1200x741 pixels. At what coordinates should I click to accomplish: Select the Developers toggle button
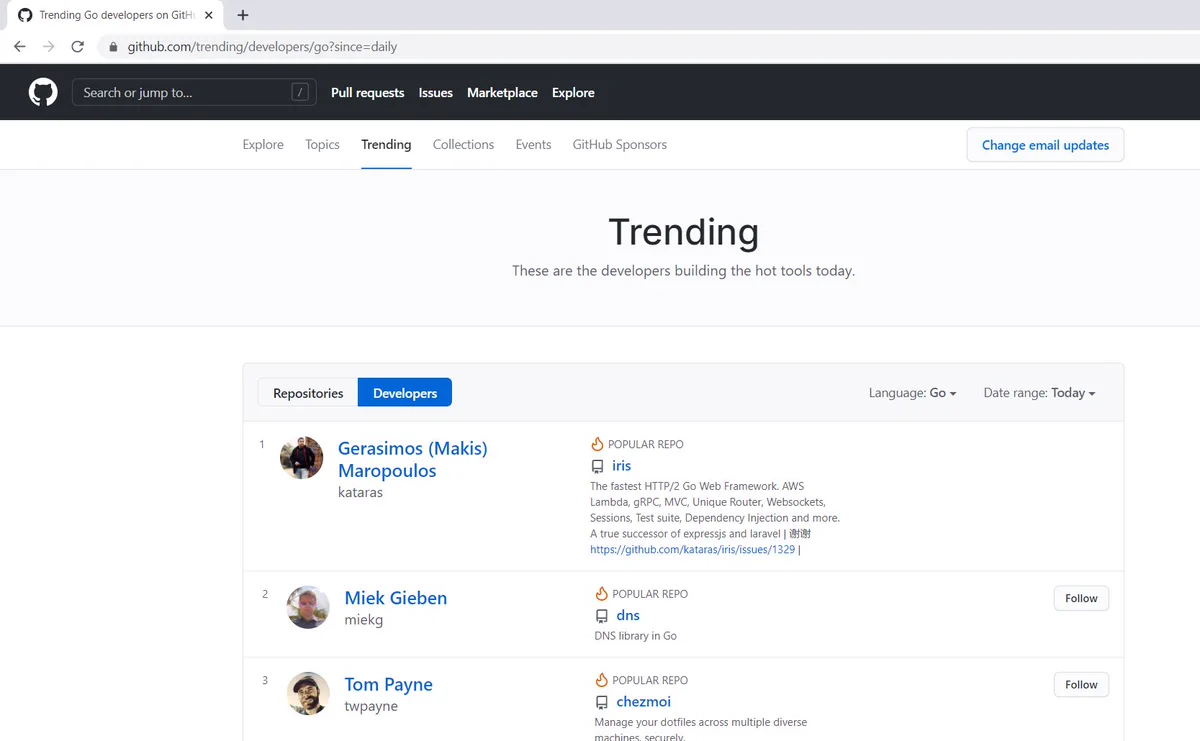click(x=405, y=393)
